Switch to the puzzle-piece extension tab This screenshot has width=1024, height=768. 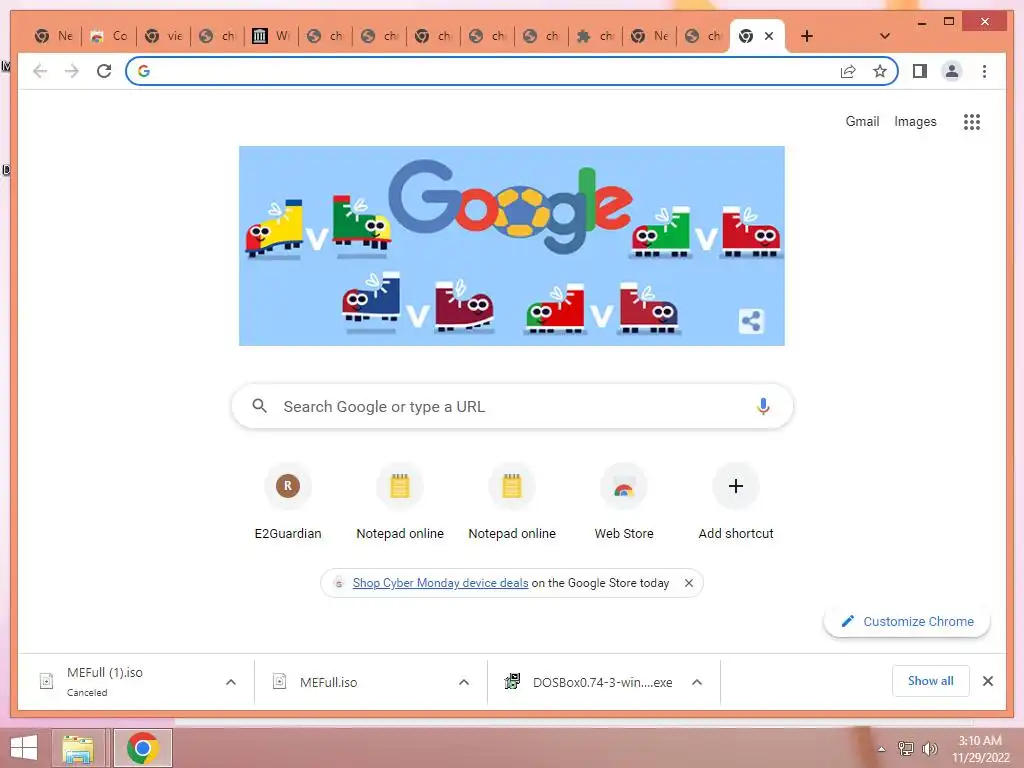pos(596,36)
